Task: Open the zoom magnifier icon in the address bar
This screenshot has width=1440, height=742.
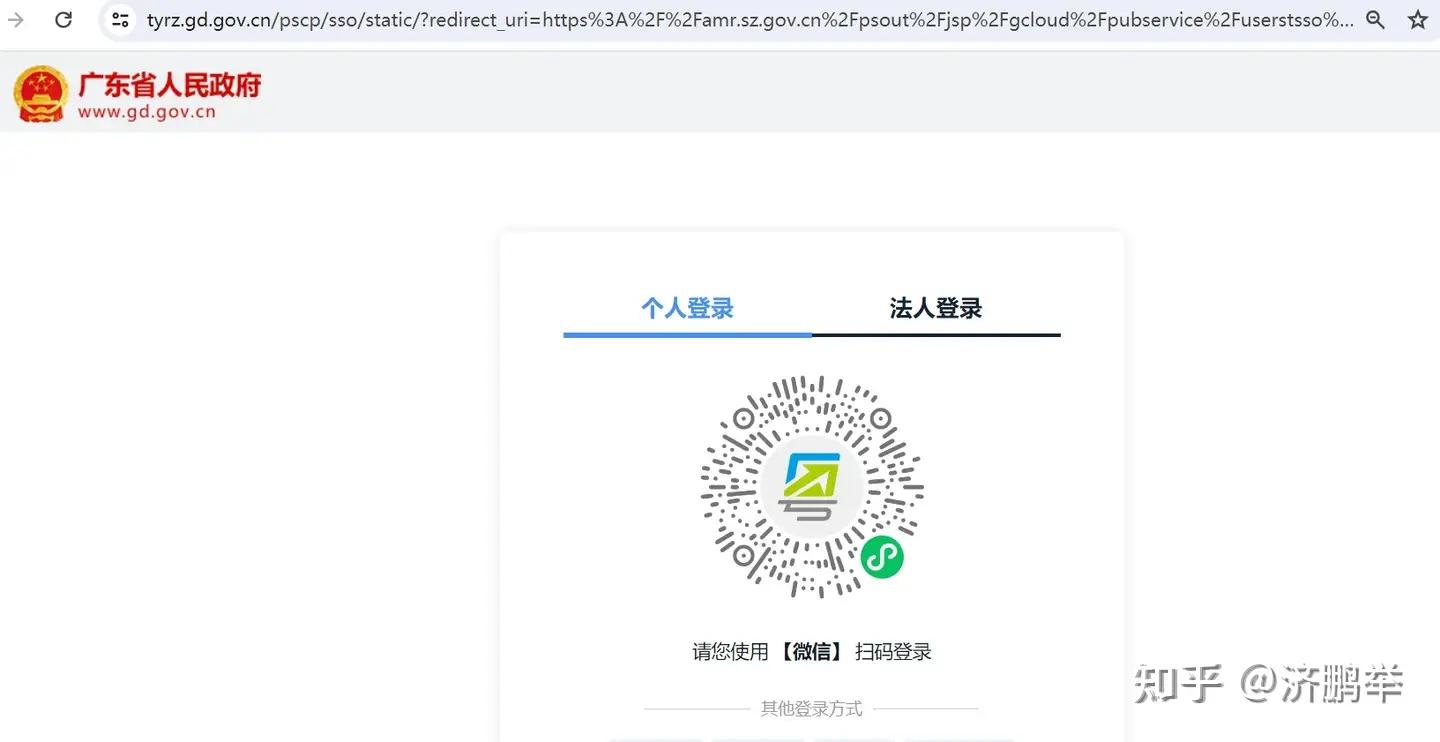Action: [1376, 19]
